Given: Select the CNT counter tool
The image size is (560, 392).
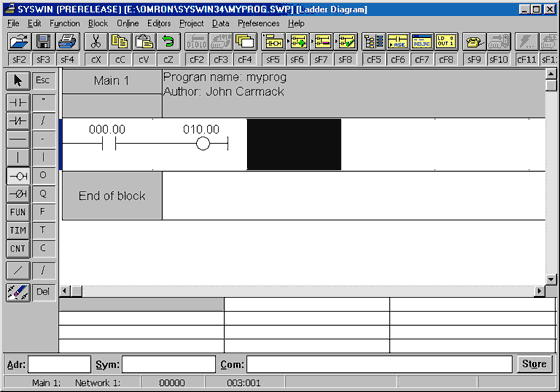Looking at the screenshot, I should [18, 248].
